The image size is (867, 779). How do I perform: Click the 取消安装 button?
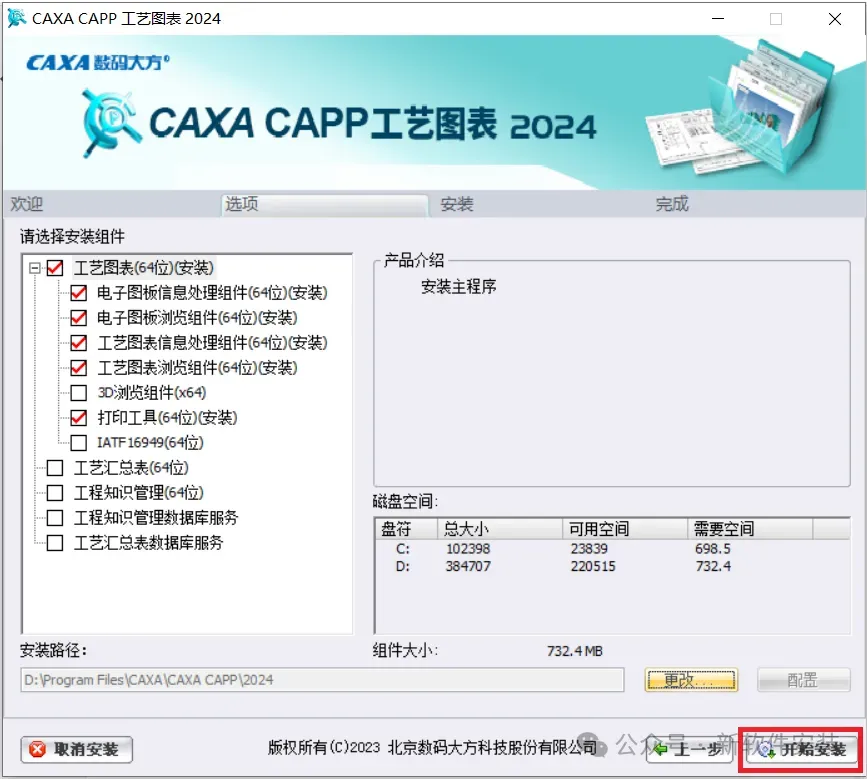[x=77, y=749]
